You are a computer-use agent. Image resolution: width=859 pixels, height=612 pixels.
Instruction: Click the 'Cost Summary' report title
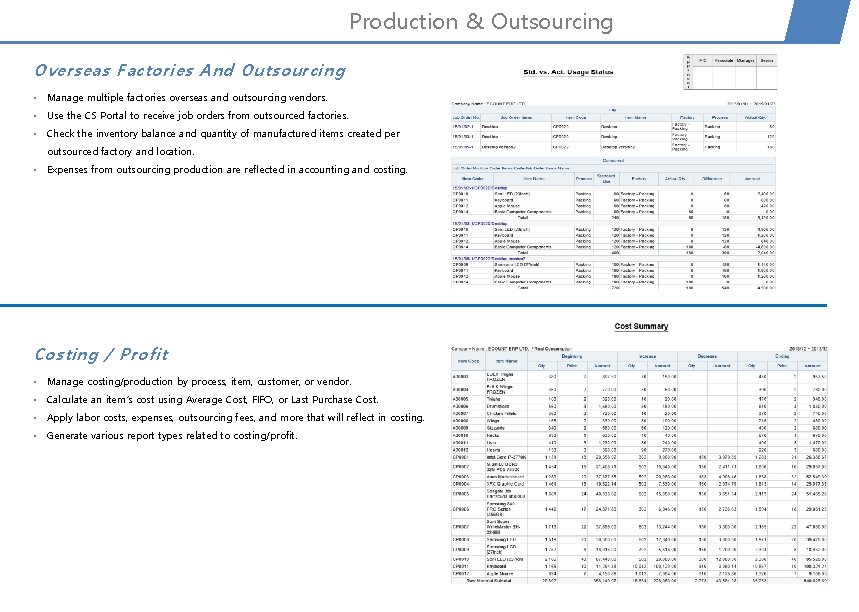(x=641, y=326)
